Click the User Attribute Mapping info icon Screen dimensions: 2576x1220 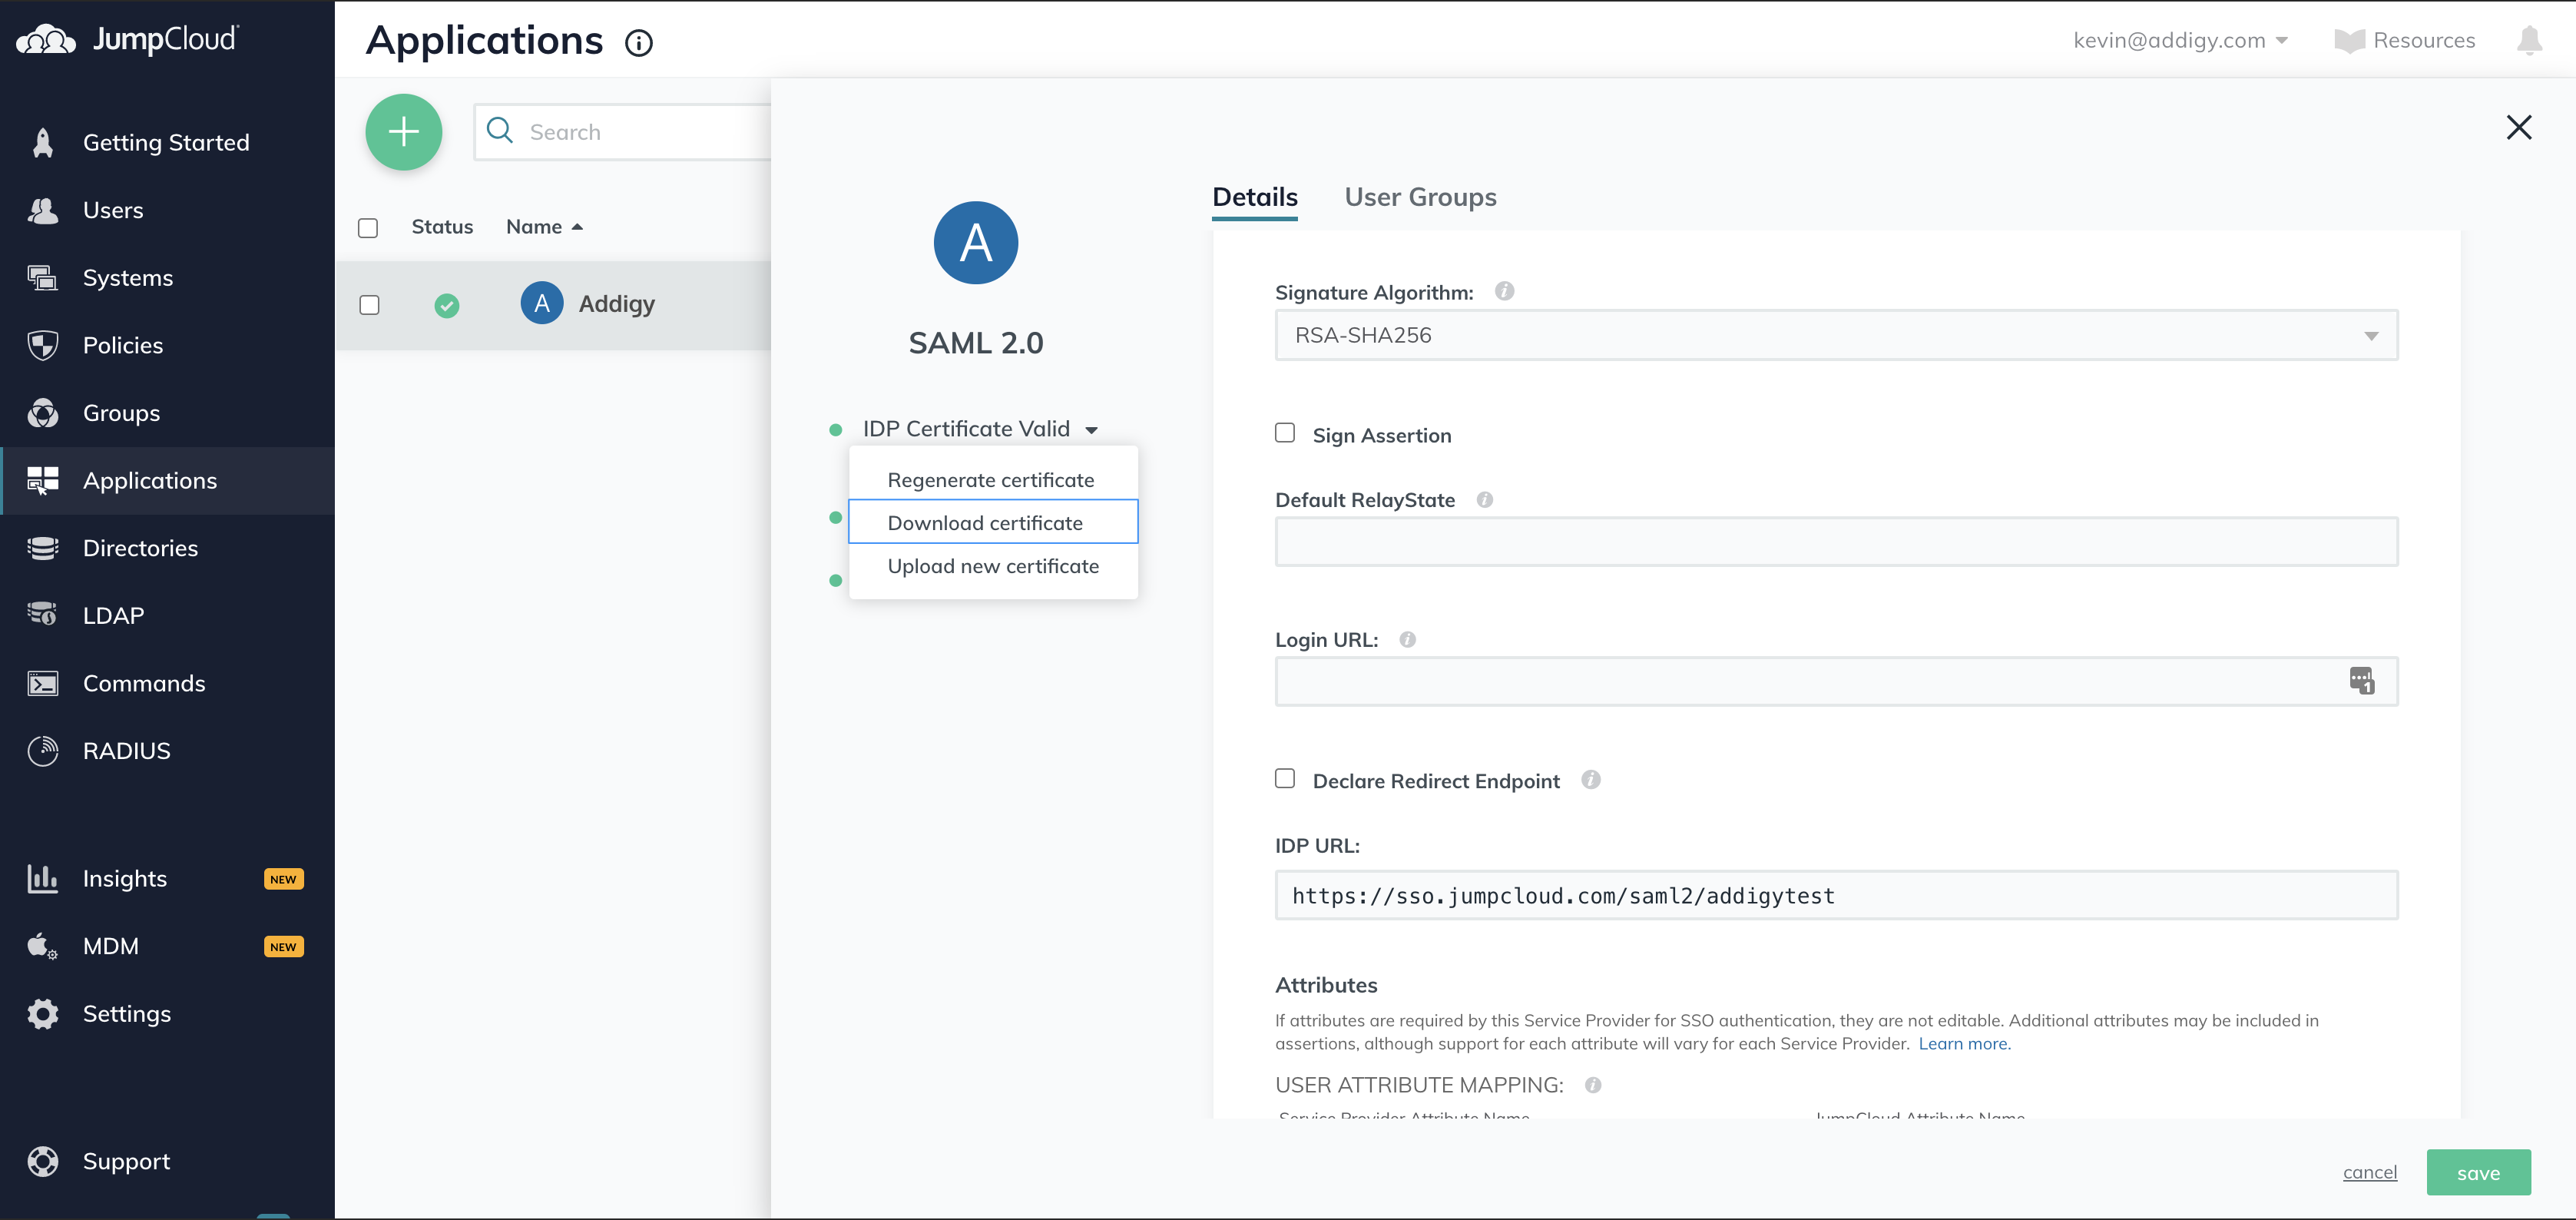1593,1085
